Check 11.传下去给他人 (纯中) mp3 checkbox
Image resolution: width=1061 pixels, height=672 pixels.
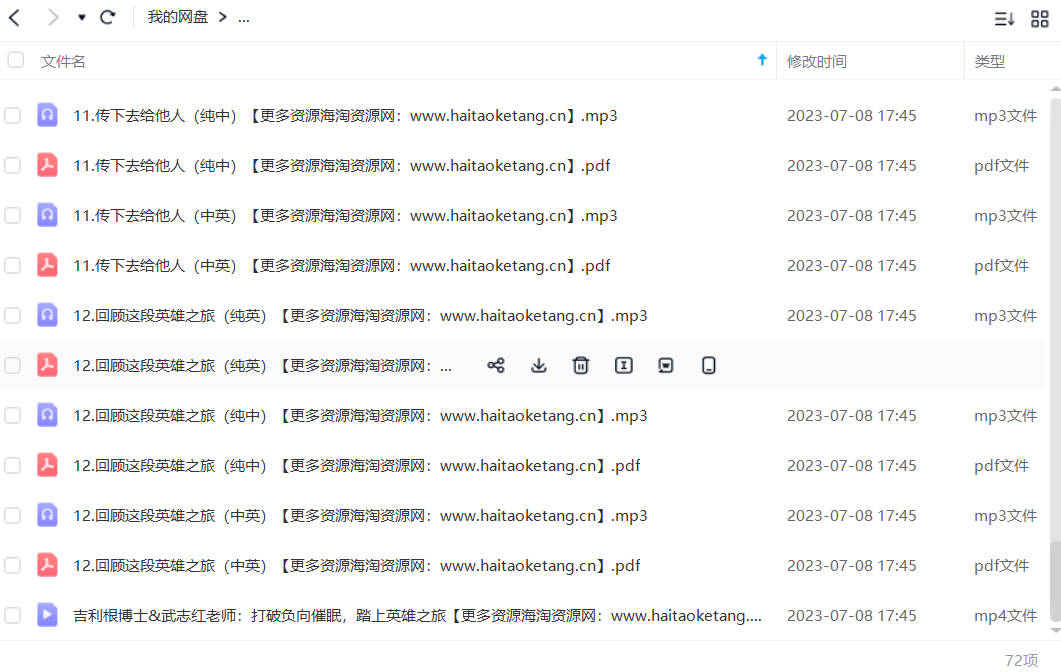point(12,115)
